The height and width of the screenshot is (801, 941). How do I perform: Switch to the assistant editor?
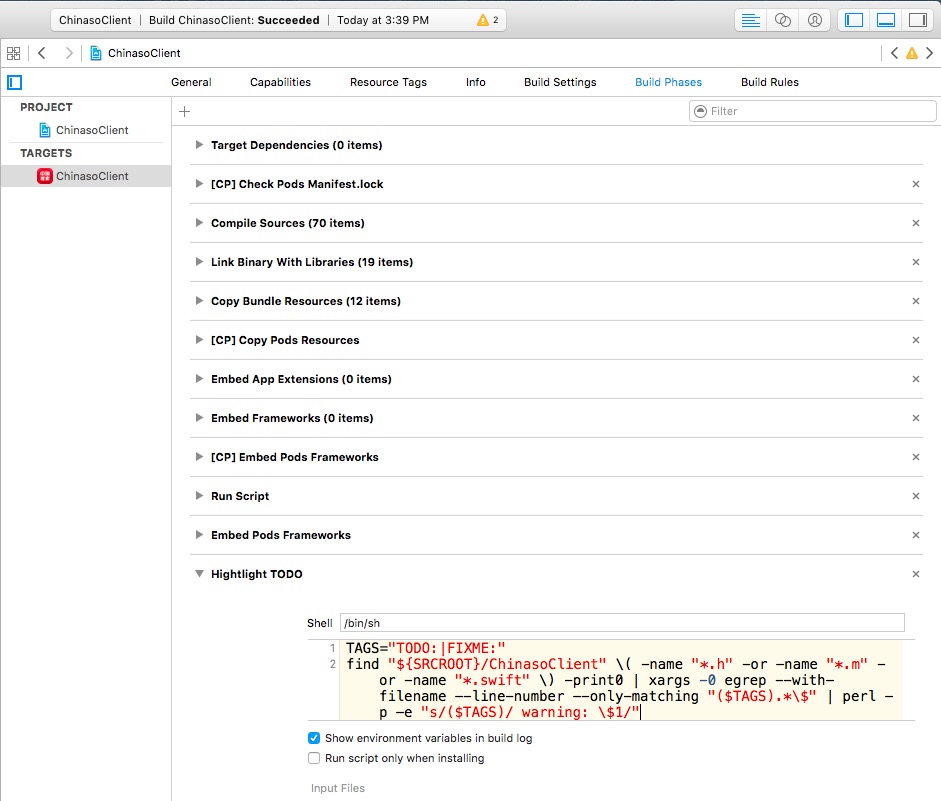[x=783, y=20]
